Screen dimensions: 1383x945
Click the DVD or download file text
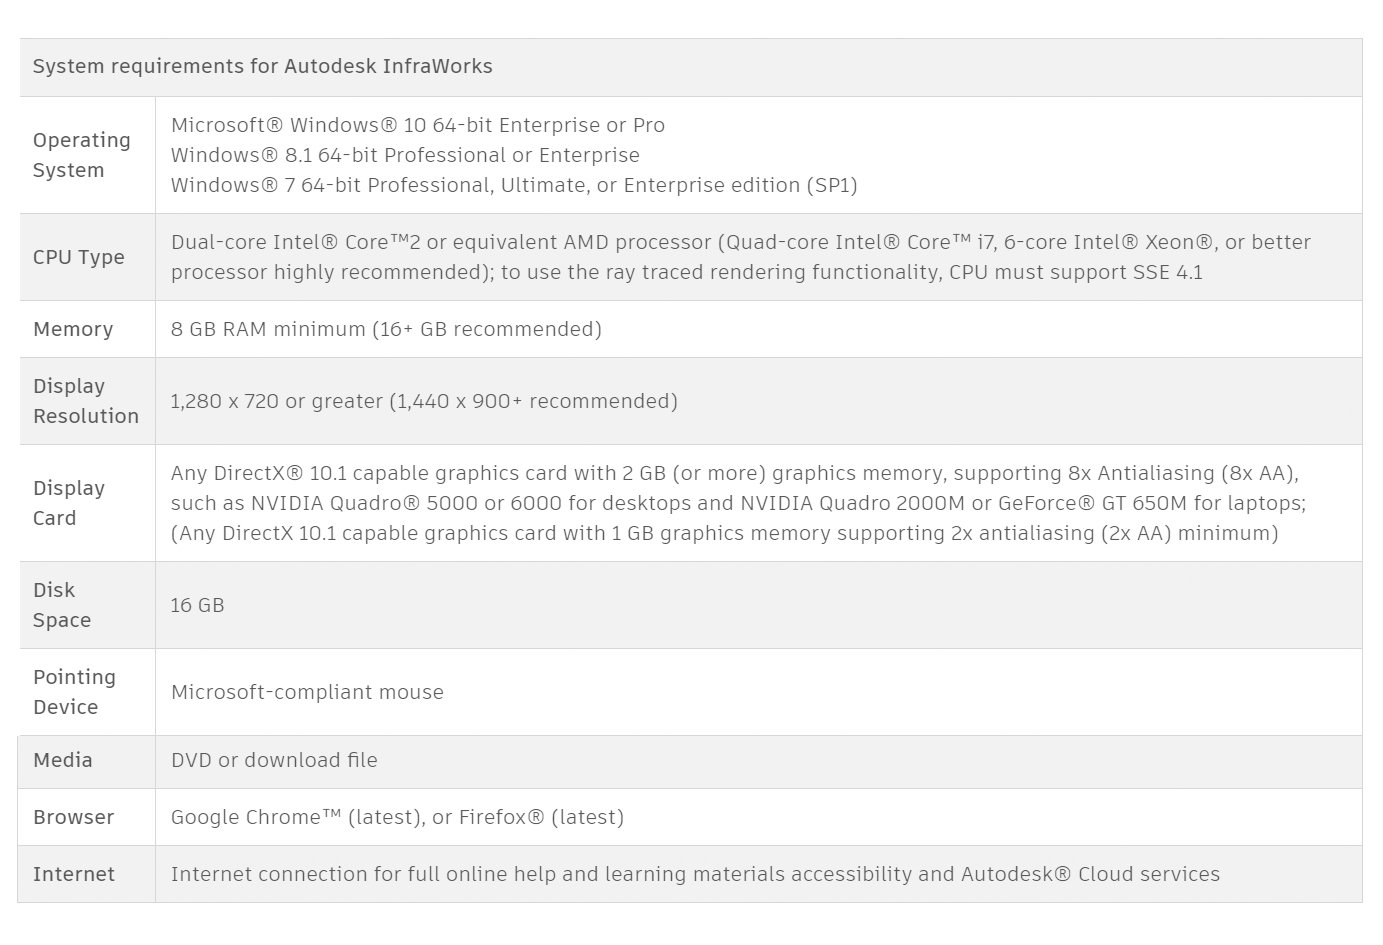[273, 761]
